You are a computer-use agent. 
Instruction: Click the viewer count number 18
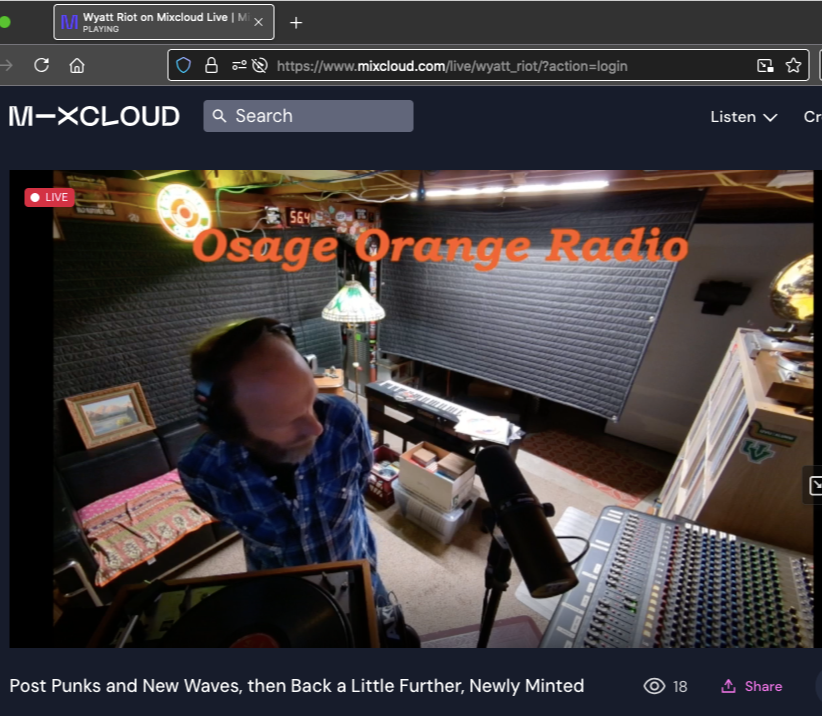click(680, 687)
